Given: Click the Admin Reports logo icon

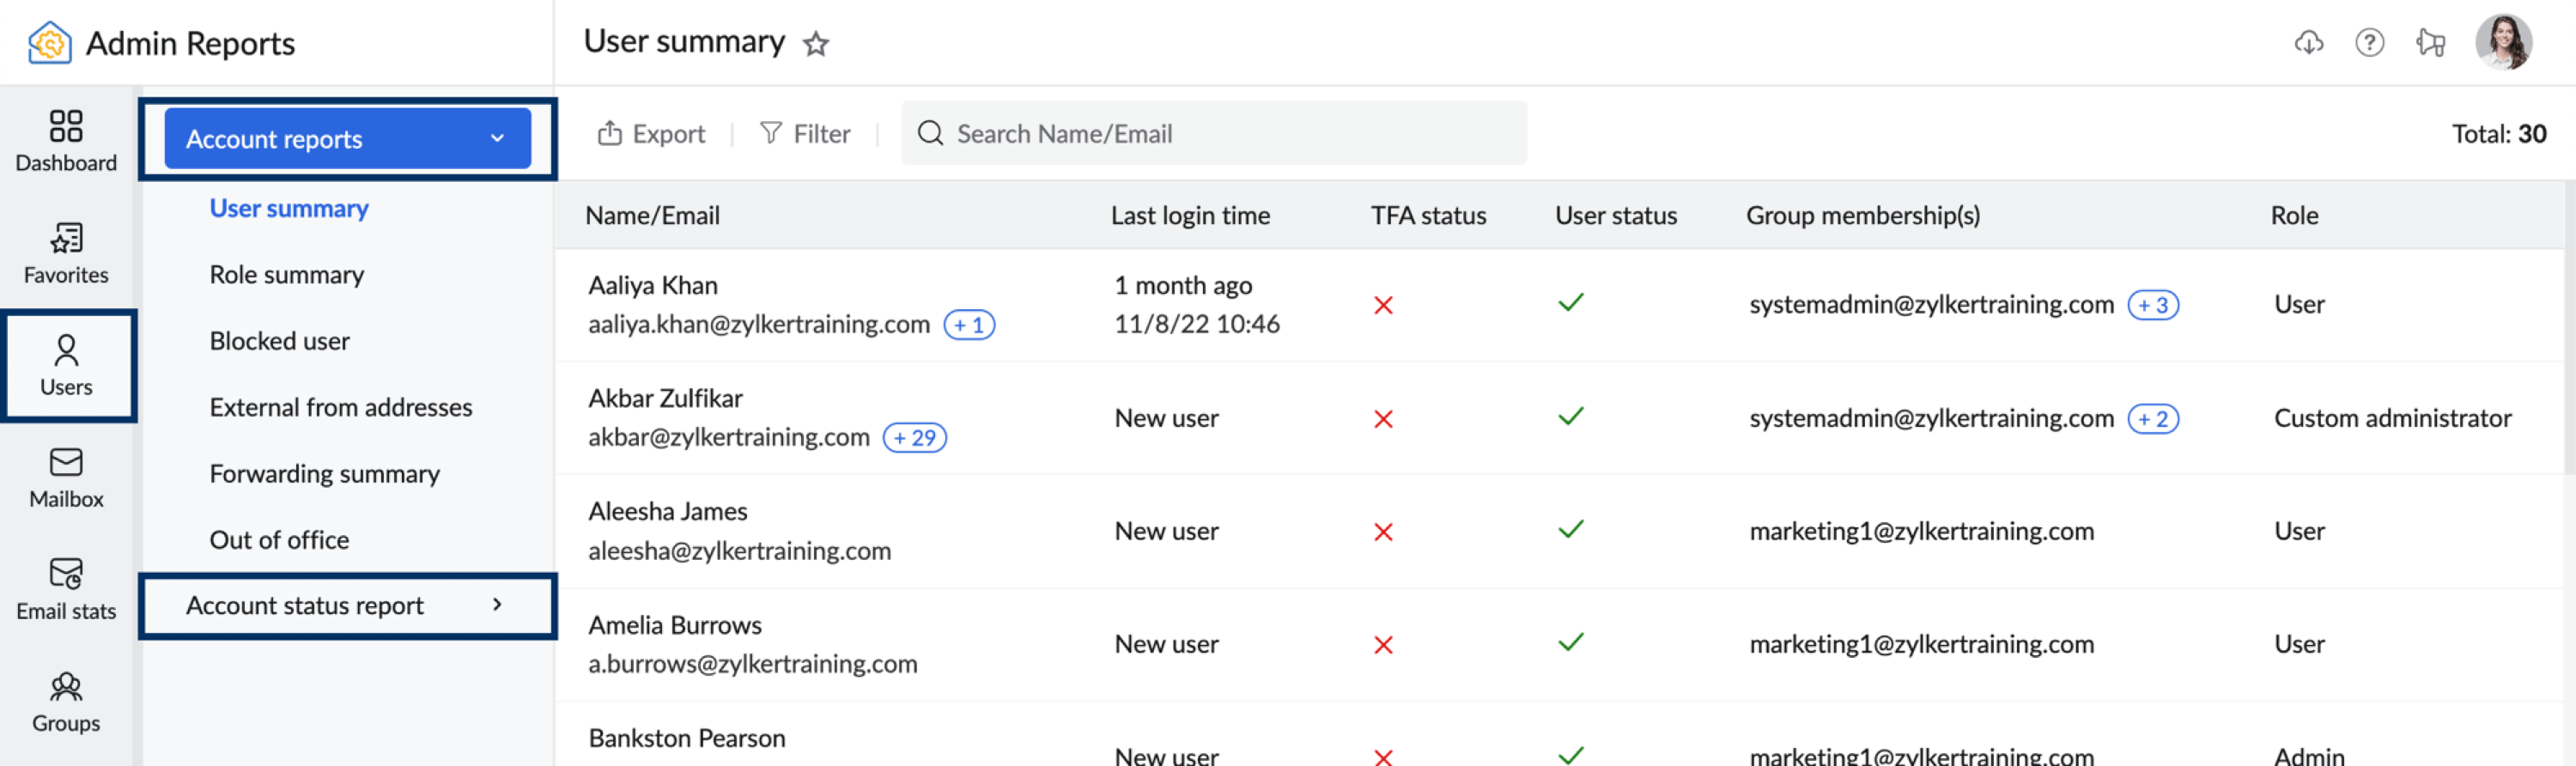Looking at the screenshot, I should (50, 43).
